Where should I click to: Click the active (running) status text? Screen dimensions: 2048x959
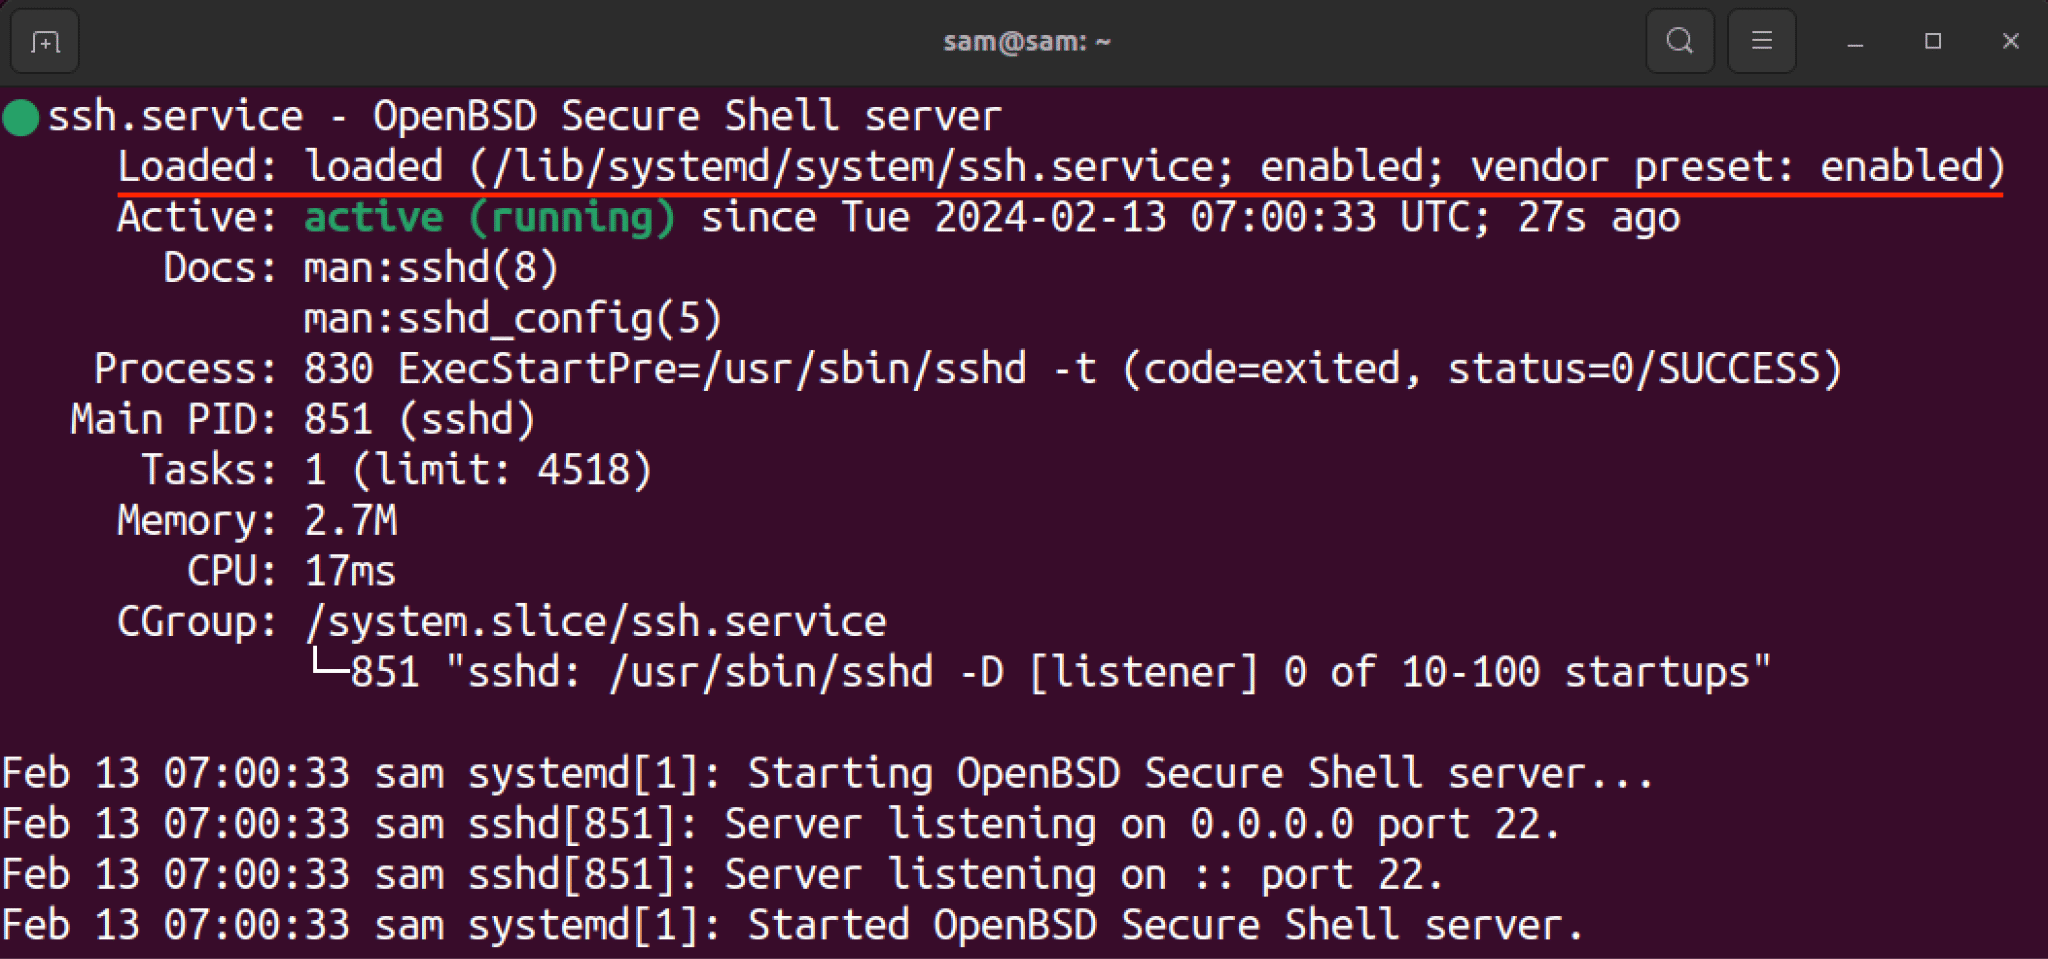490,218
